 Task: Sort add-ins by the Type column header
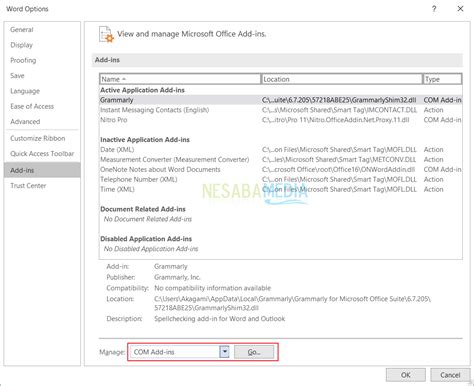click(x=442, y=79)
